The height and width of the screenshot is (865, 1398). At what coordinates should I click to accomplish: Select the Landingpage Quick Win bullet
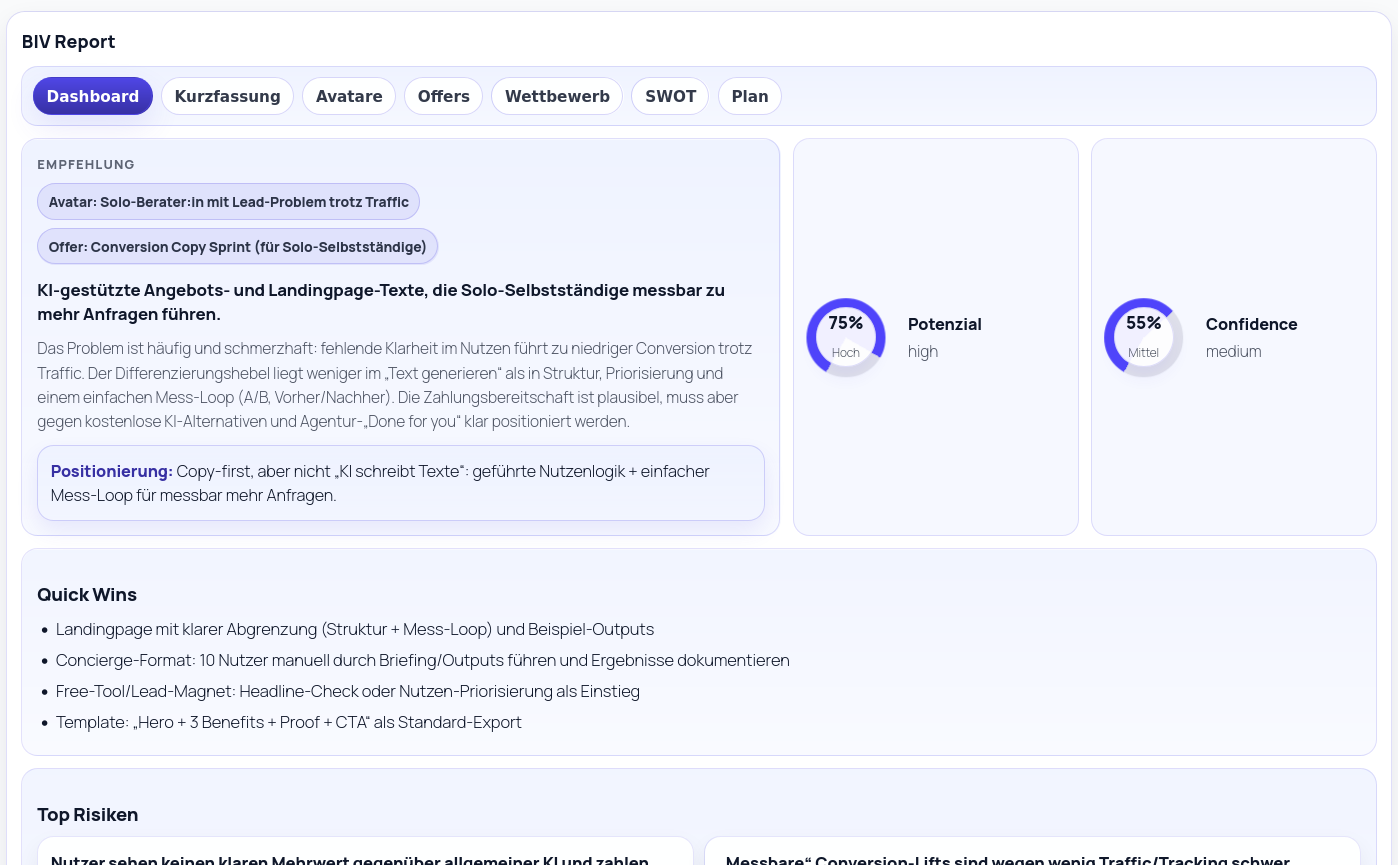(x=355, y=629)
